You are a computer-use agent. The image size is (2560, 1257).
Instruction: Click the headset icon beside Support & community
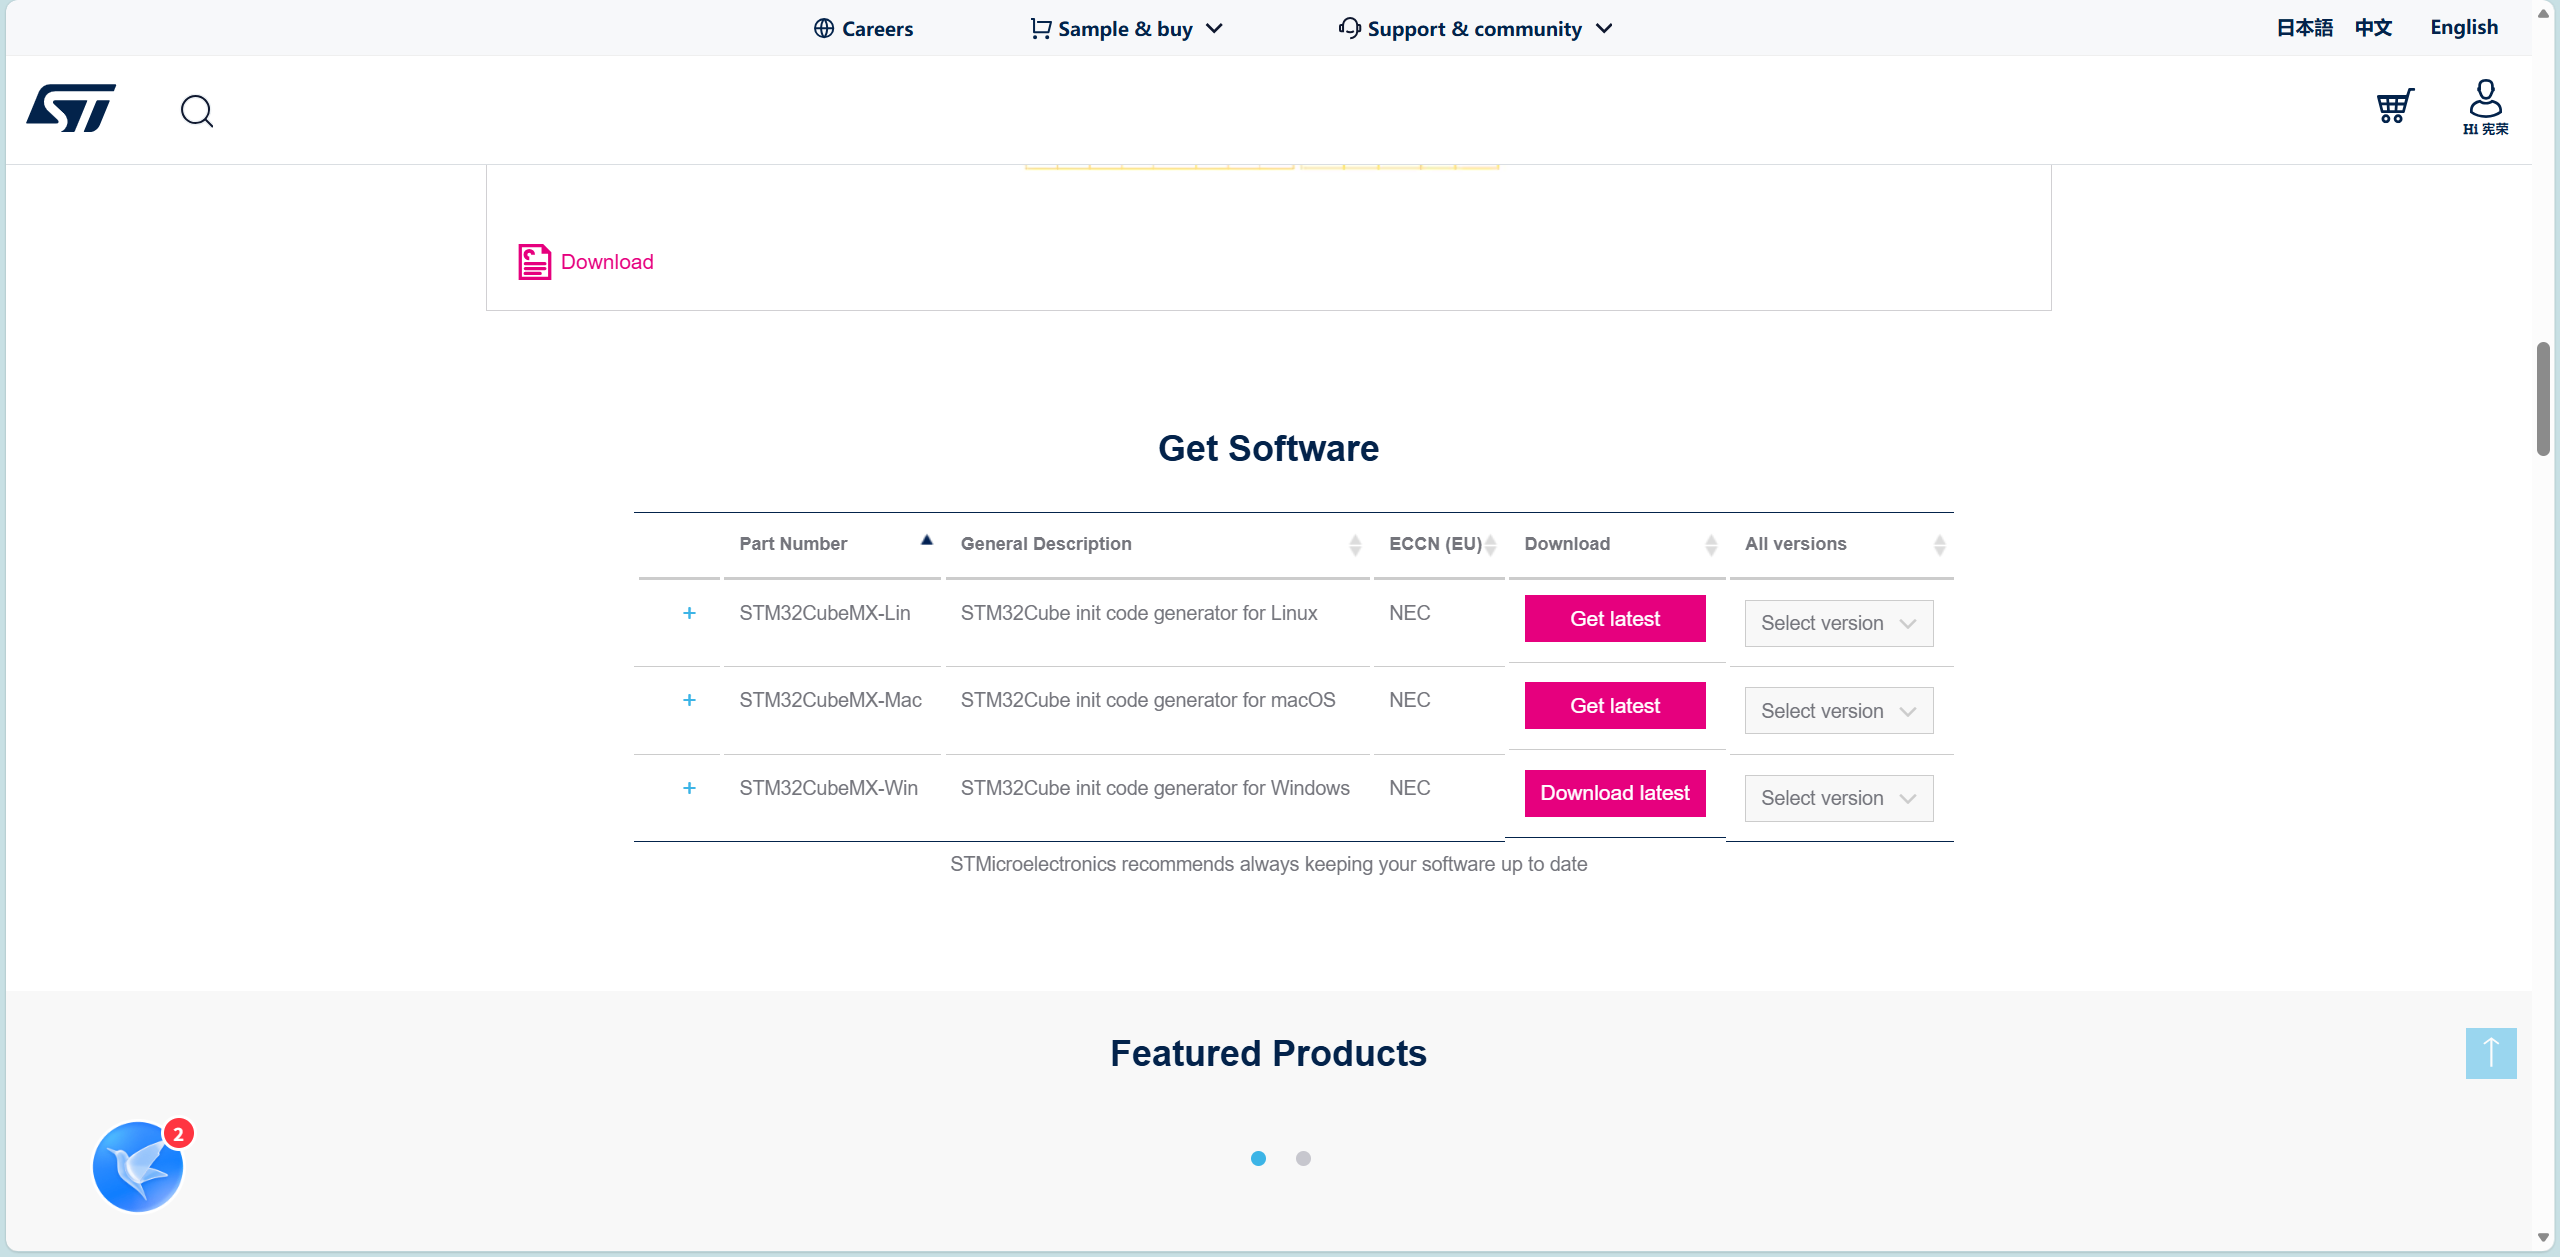[x=1350, y=28]
